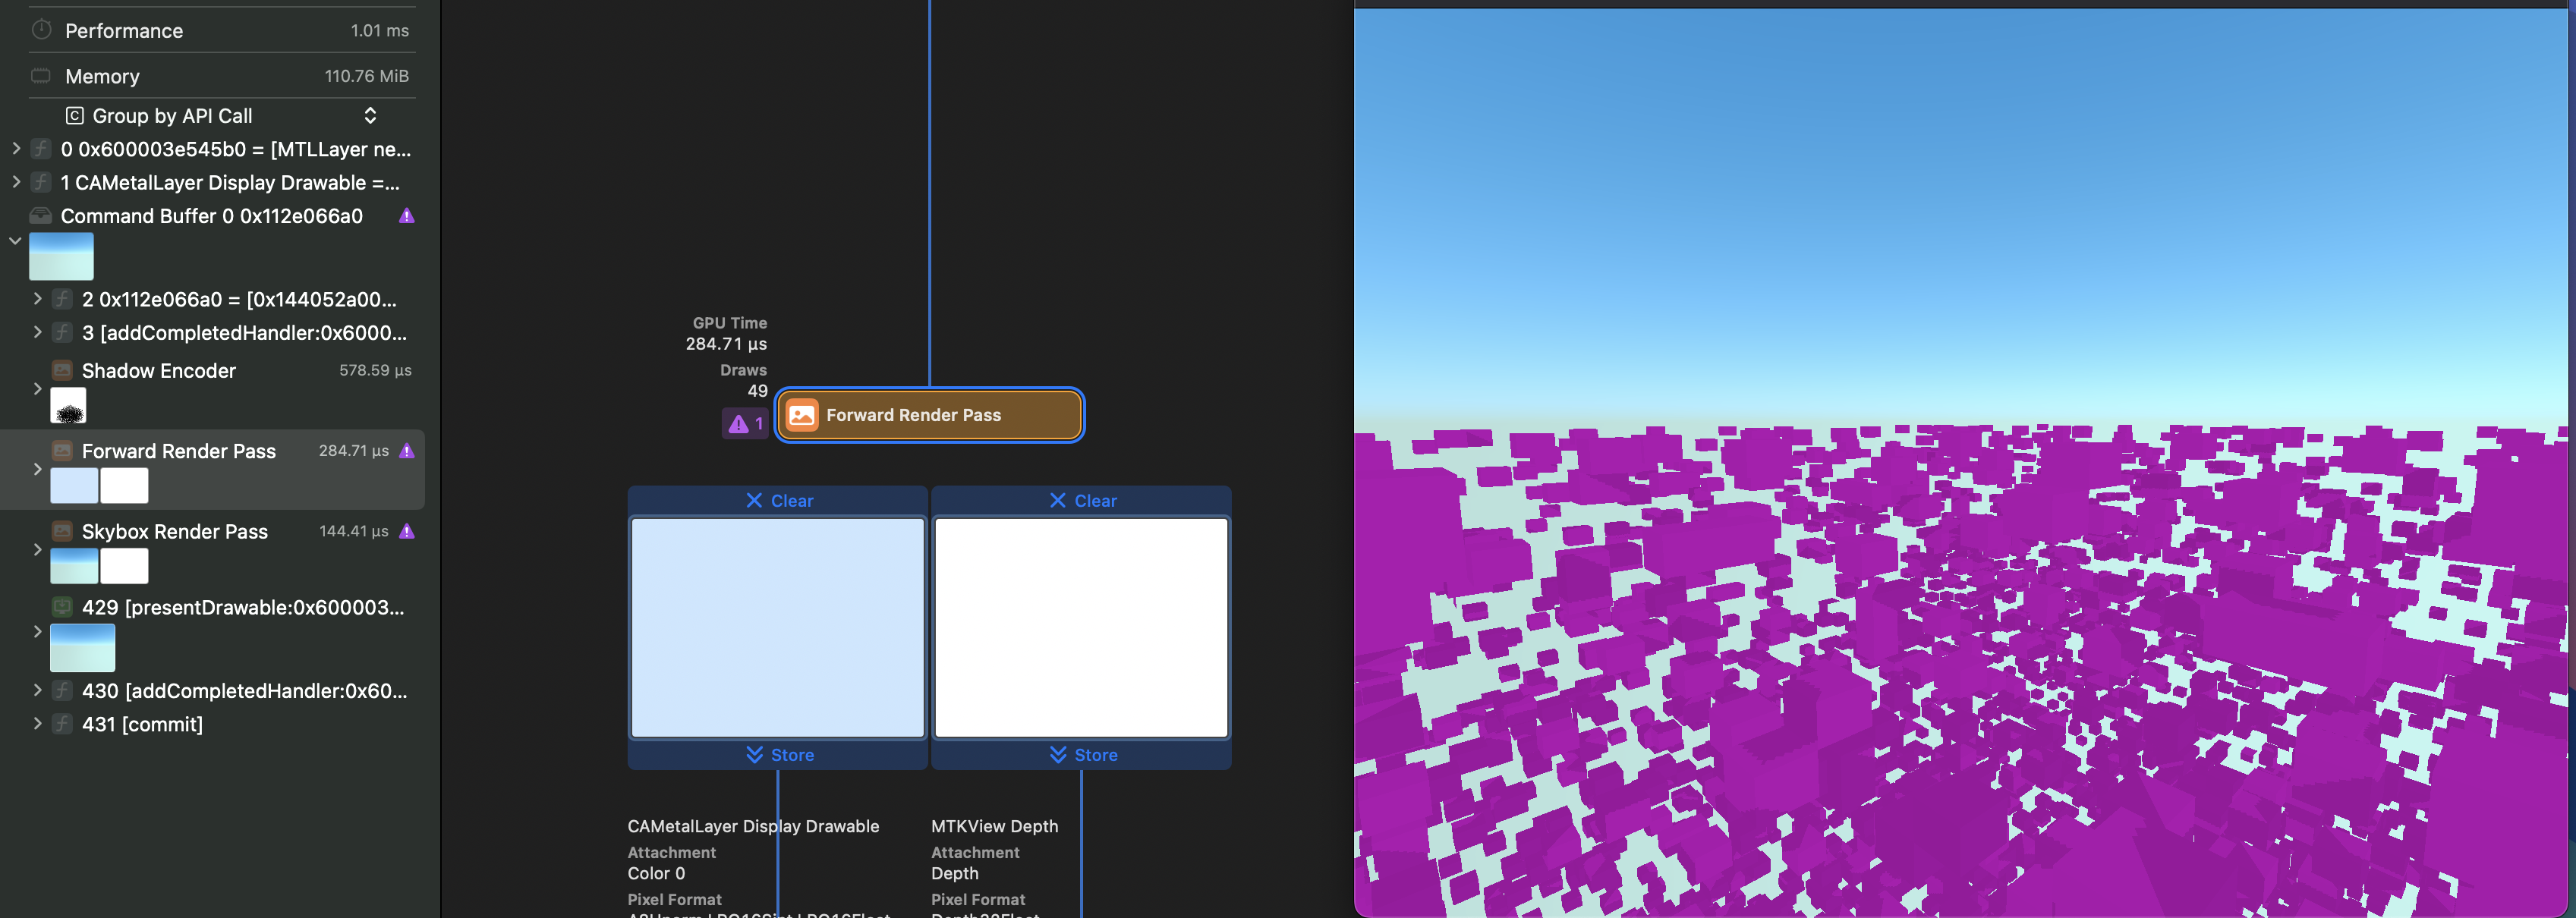Select the Memory 110.76 MiB row
Screen dimensions: 2576x918
(221, 76)
